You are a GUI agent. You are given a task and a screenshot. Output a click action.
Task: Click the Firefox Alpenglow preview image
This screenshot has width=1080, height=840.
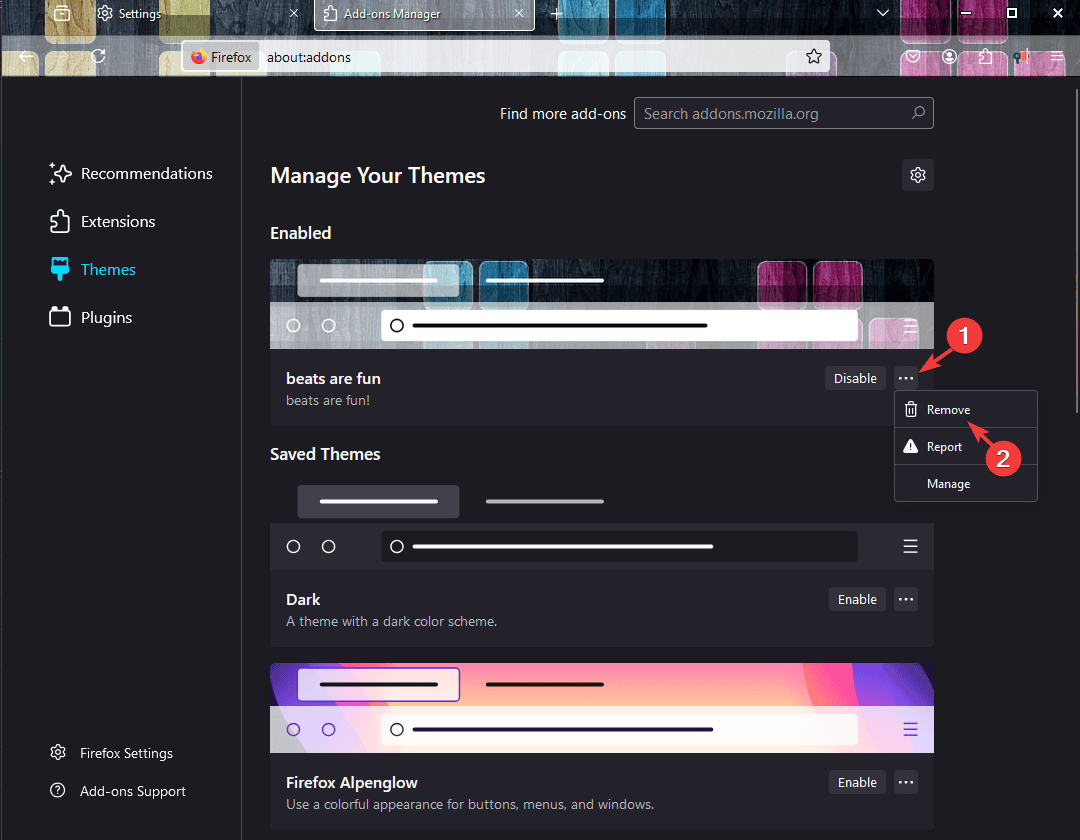(x=601, y=708)
